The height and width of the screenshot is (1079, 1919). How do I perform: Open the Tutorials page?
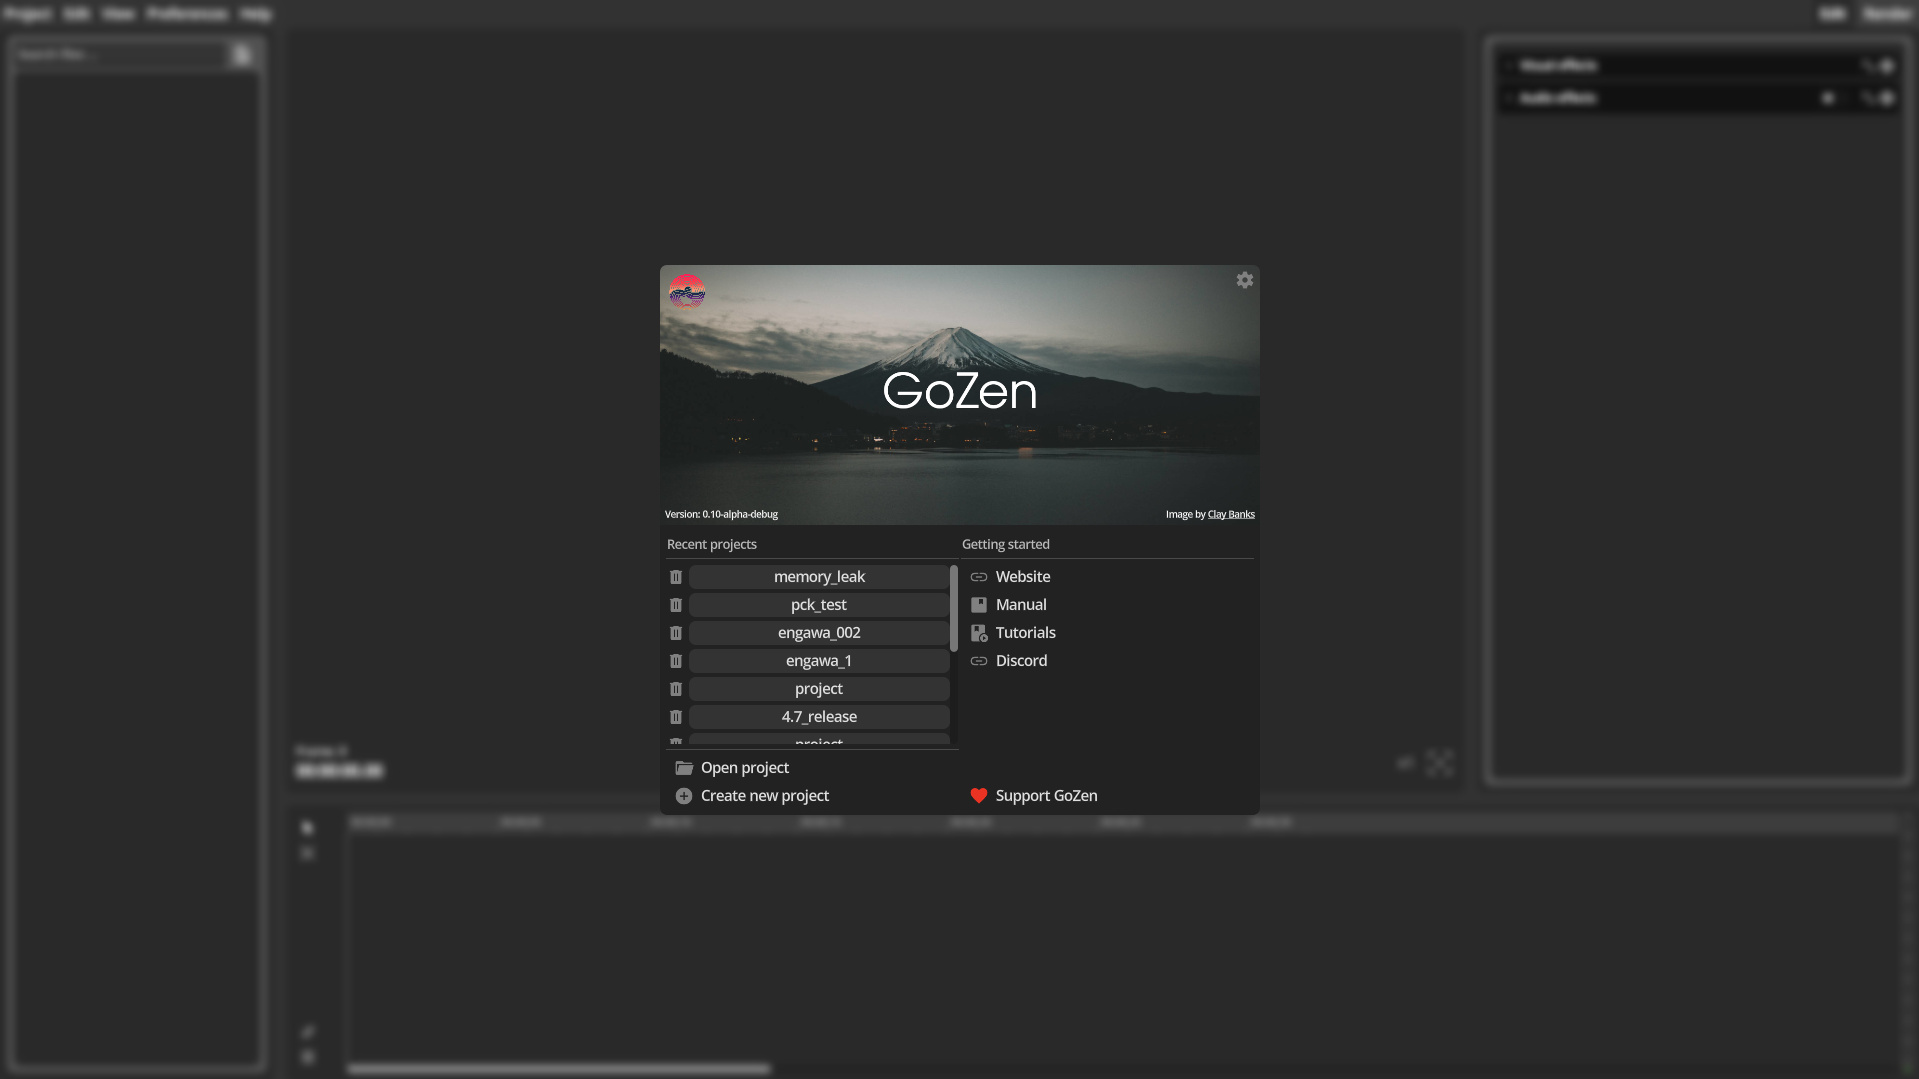pos(1013,633)
